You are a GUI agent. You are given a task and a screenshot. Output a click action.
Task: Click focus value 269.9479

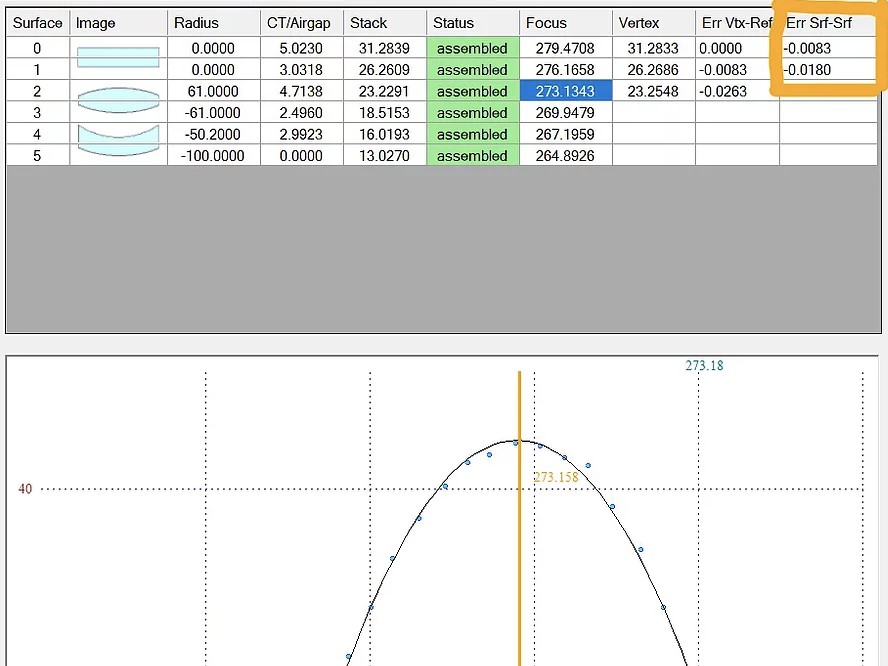coord(565,113)
